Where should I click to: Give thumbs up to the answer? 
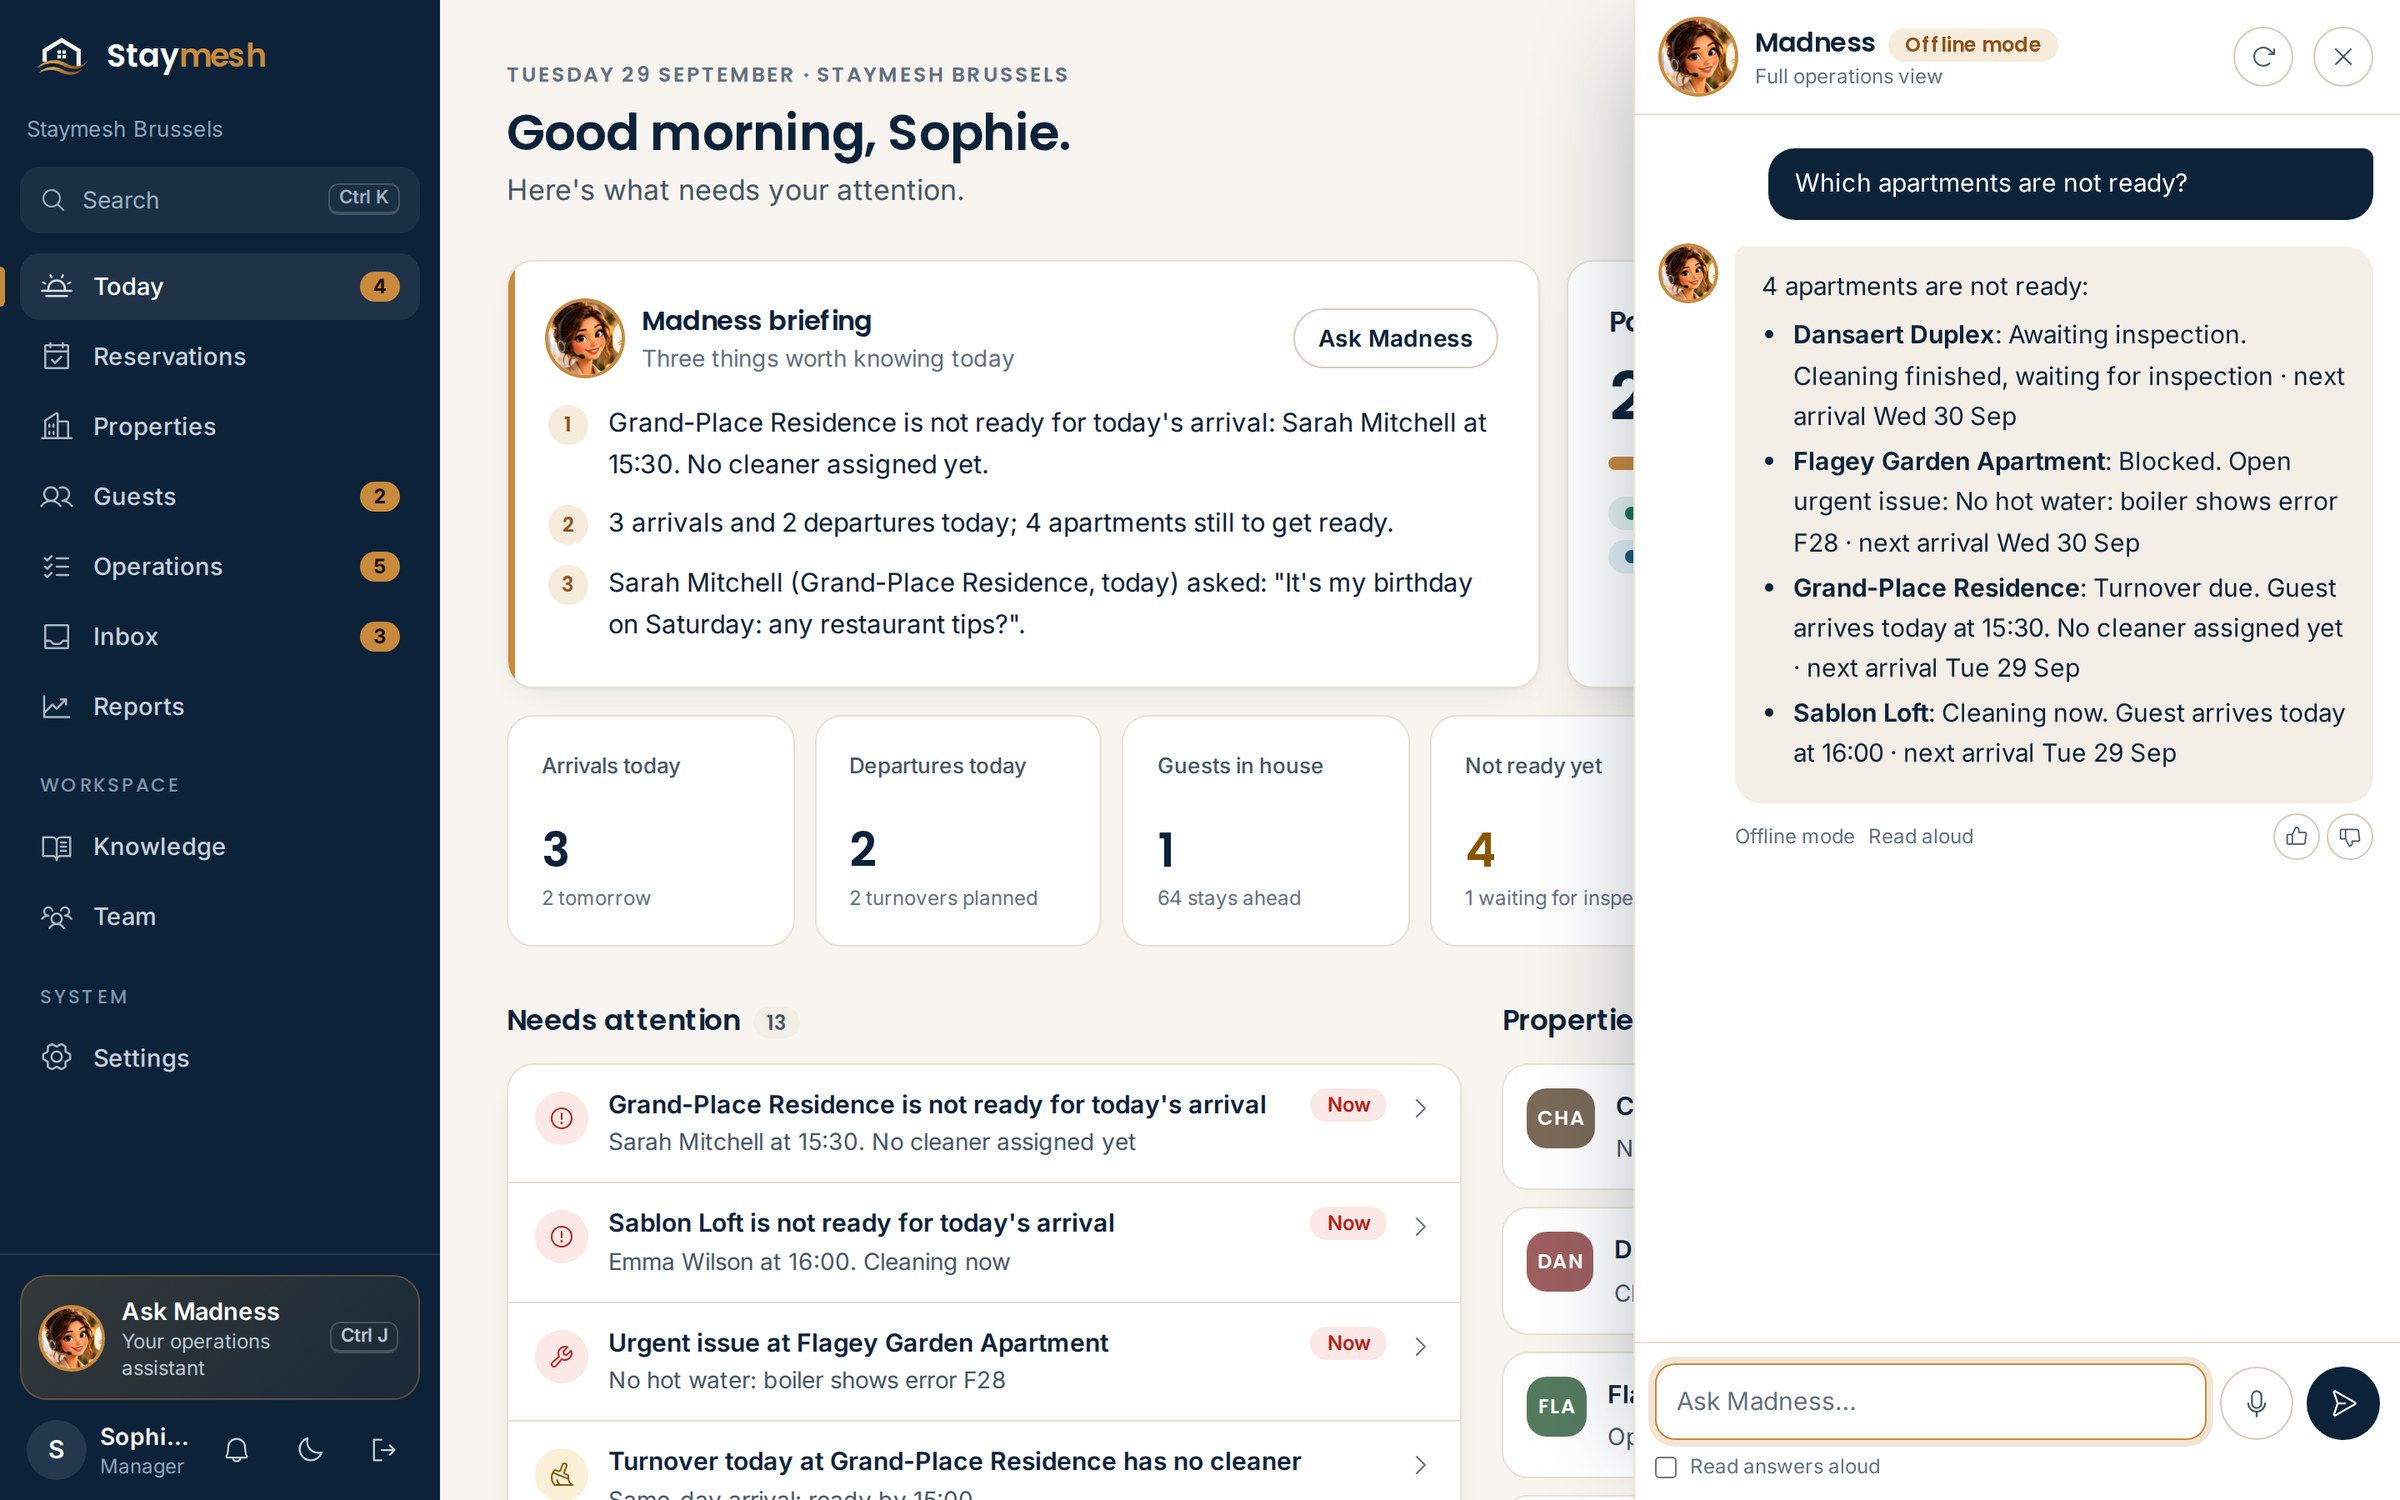coord(2296,836)
